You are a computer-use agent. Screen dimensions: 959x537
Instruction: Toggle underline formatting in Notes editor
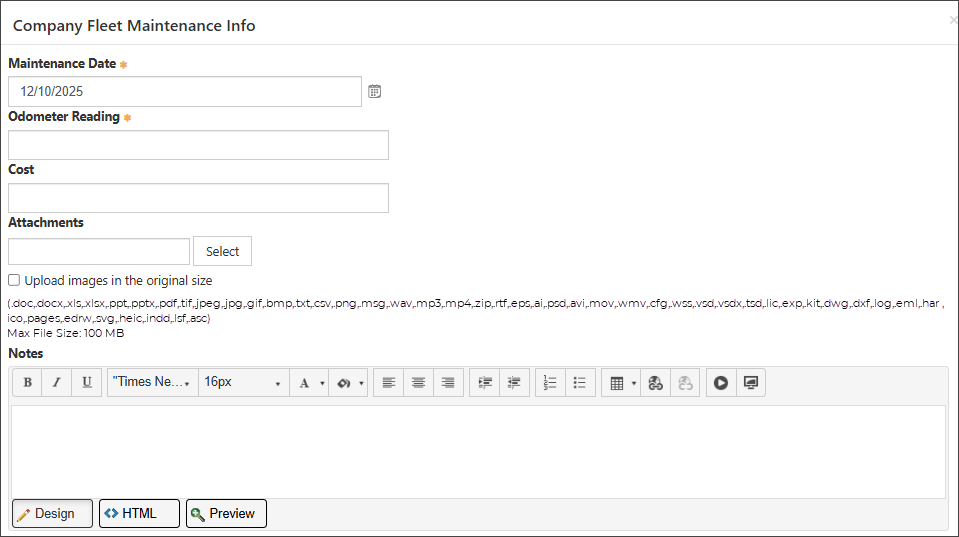click(x=87, y=382)
